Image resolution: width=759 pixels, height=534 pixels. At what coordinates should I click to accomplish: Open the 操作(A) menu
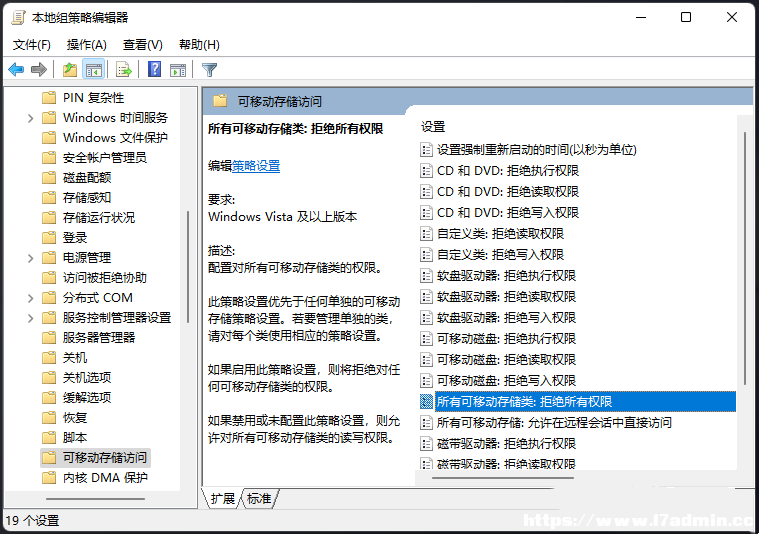point(87,45)
